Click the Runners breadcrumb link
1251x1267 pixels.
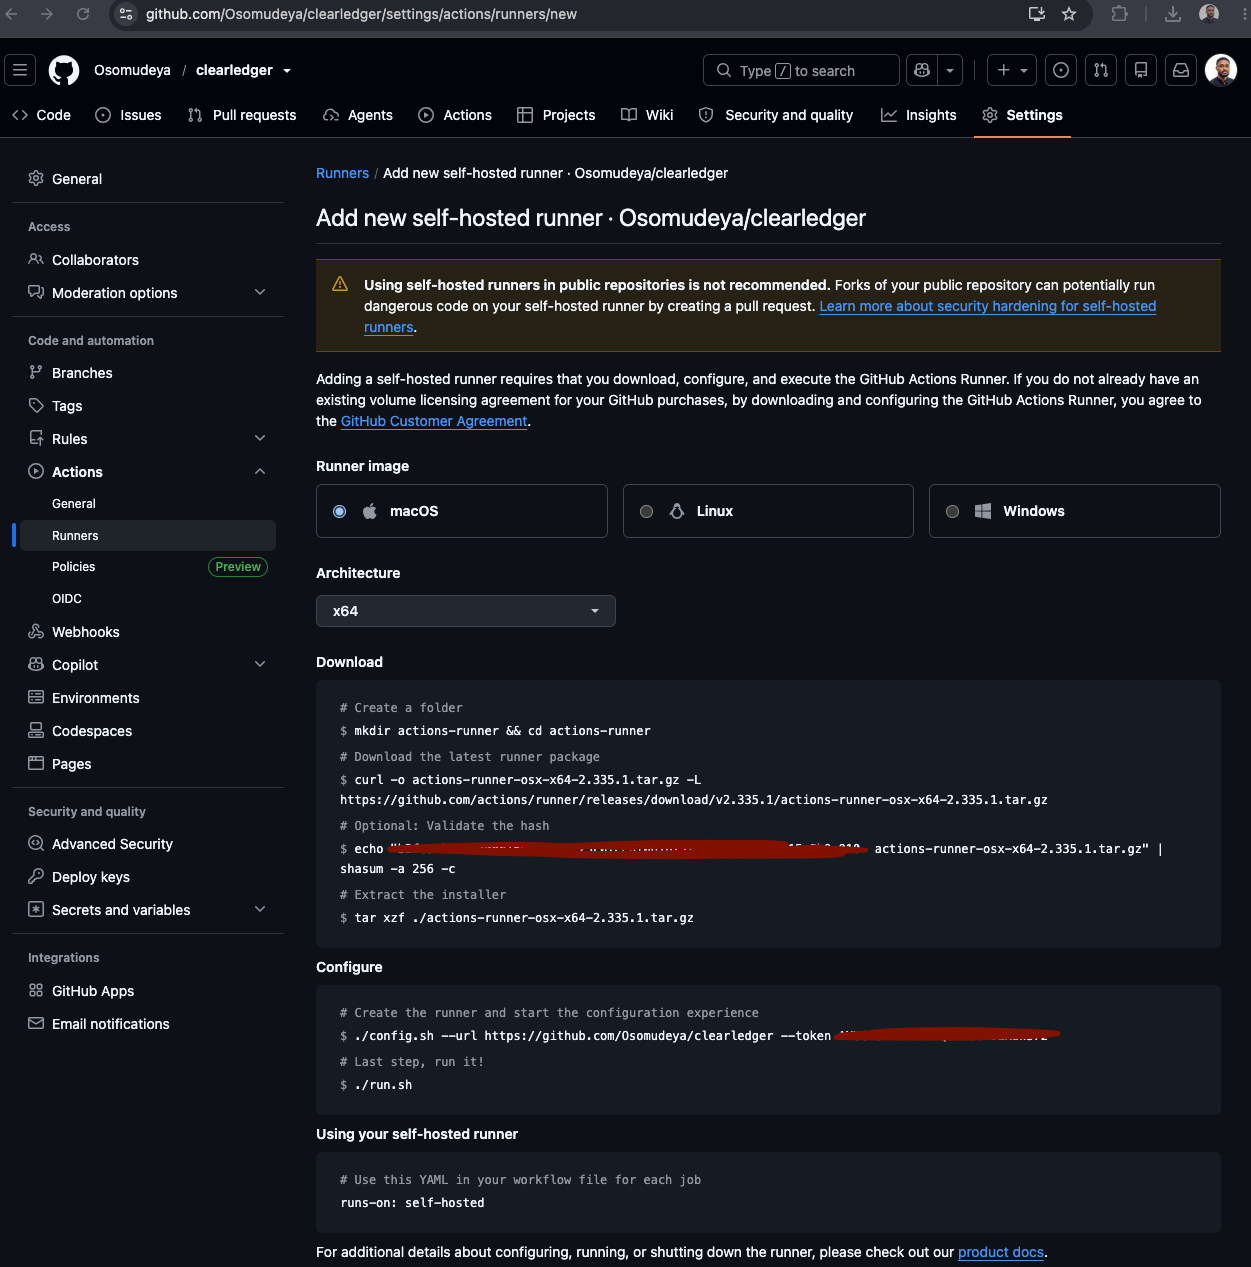342,173
